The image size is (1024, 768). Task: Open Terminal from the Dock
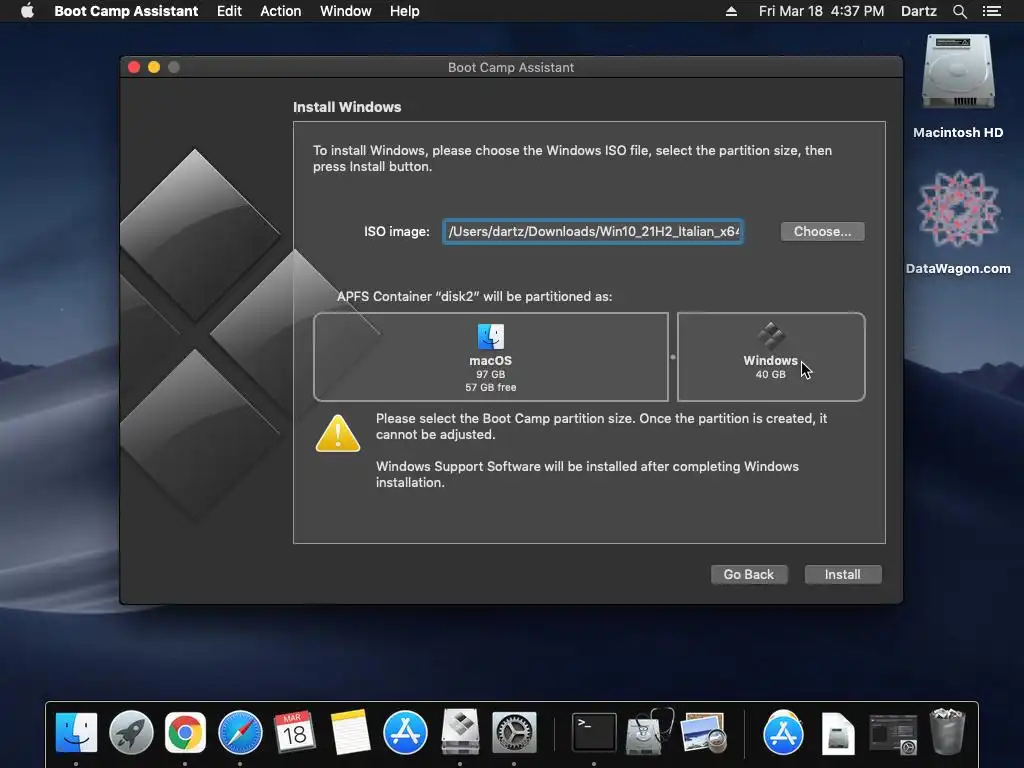click(594, 732)
